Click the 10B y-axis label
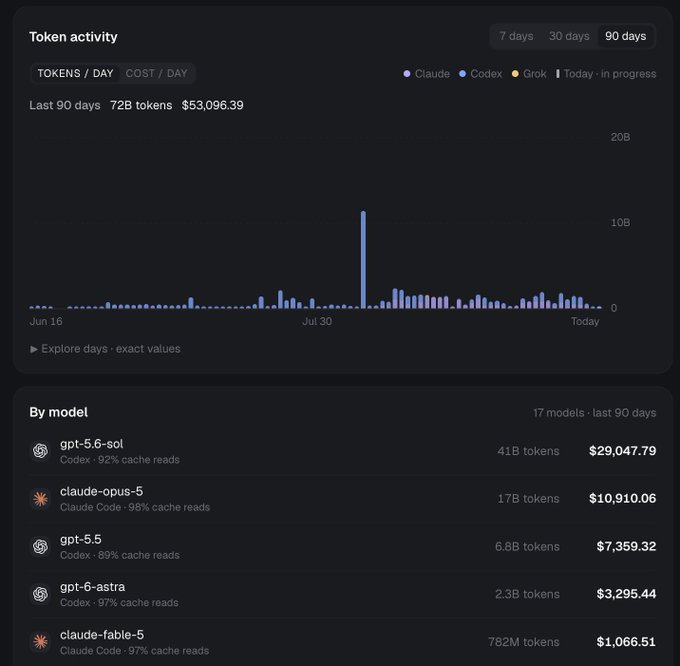Viewport: 680px width, 666px height. point(620,223)
